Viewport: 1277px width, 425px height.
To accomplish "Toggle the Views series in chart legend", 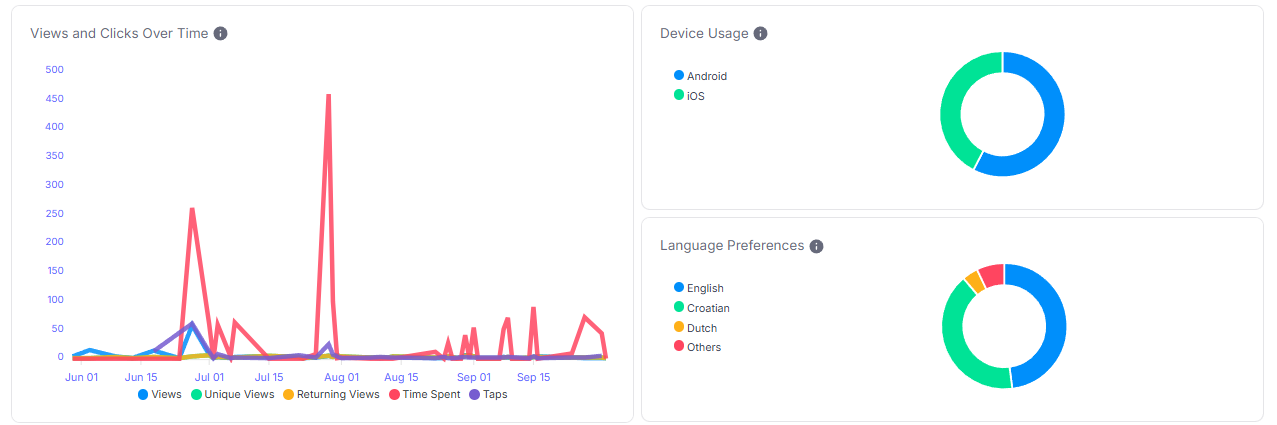I will click(159, 394).
